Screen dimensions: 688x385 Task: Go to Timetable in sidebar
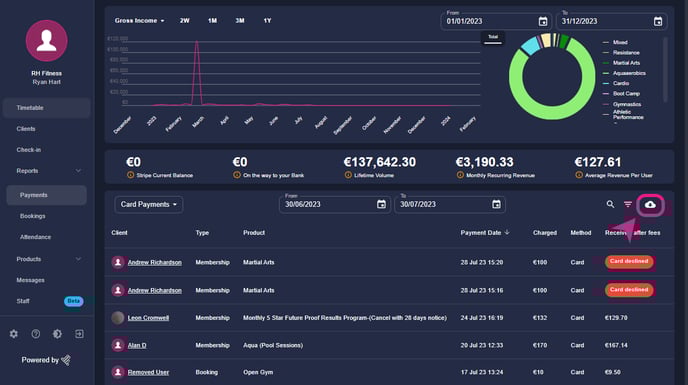(47, 108)
